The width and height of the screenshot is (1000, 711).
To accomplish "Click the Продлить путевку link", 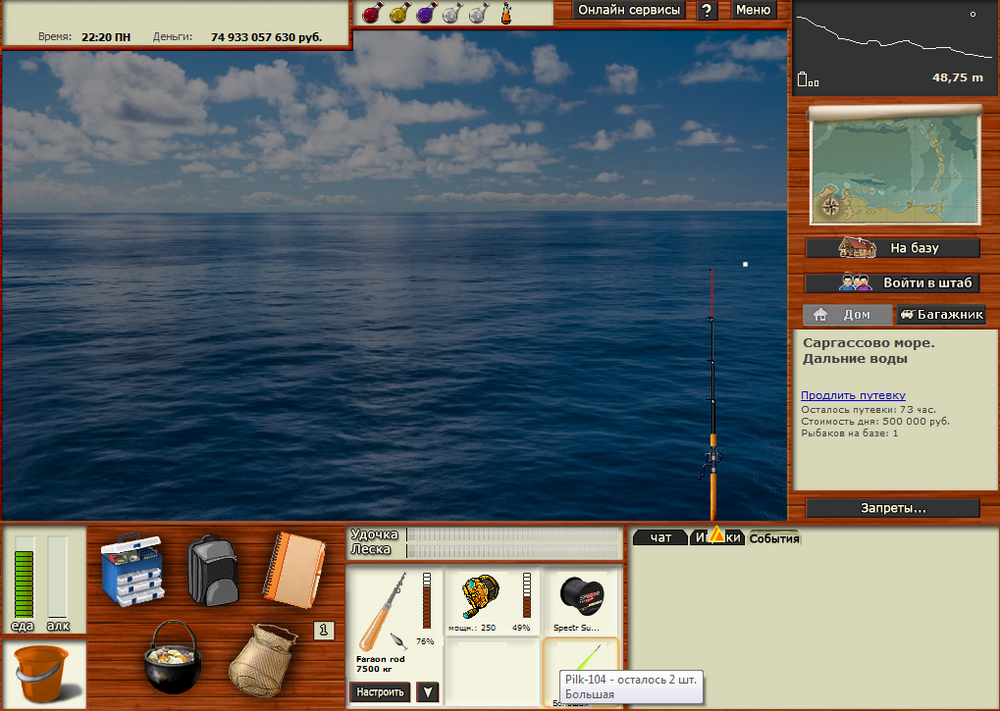I will tap(853, 395).
